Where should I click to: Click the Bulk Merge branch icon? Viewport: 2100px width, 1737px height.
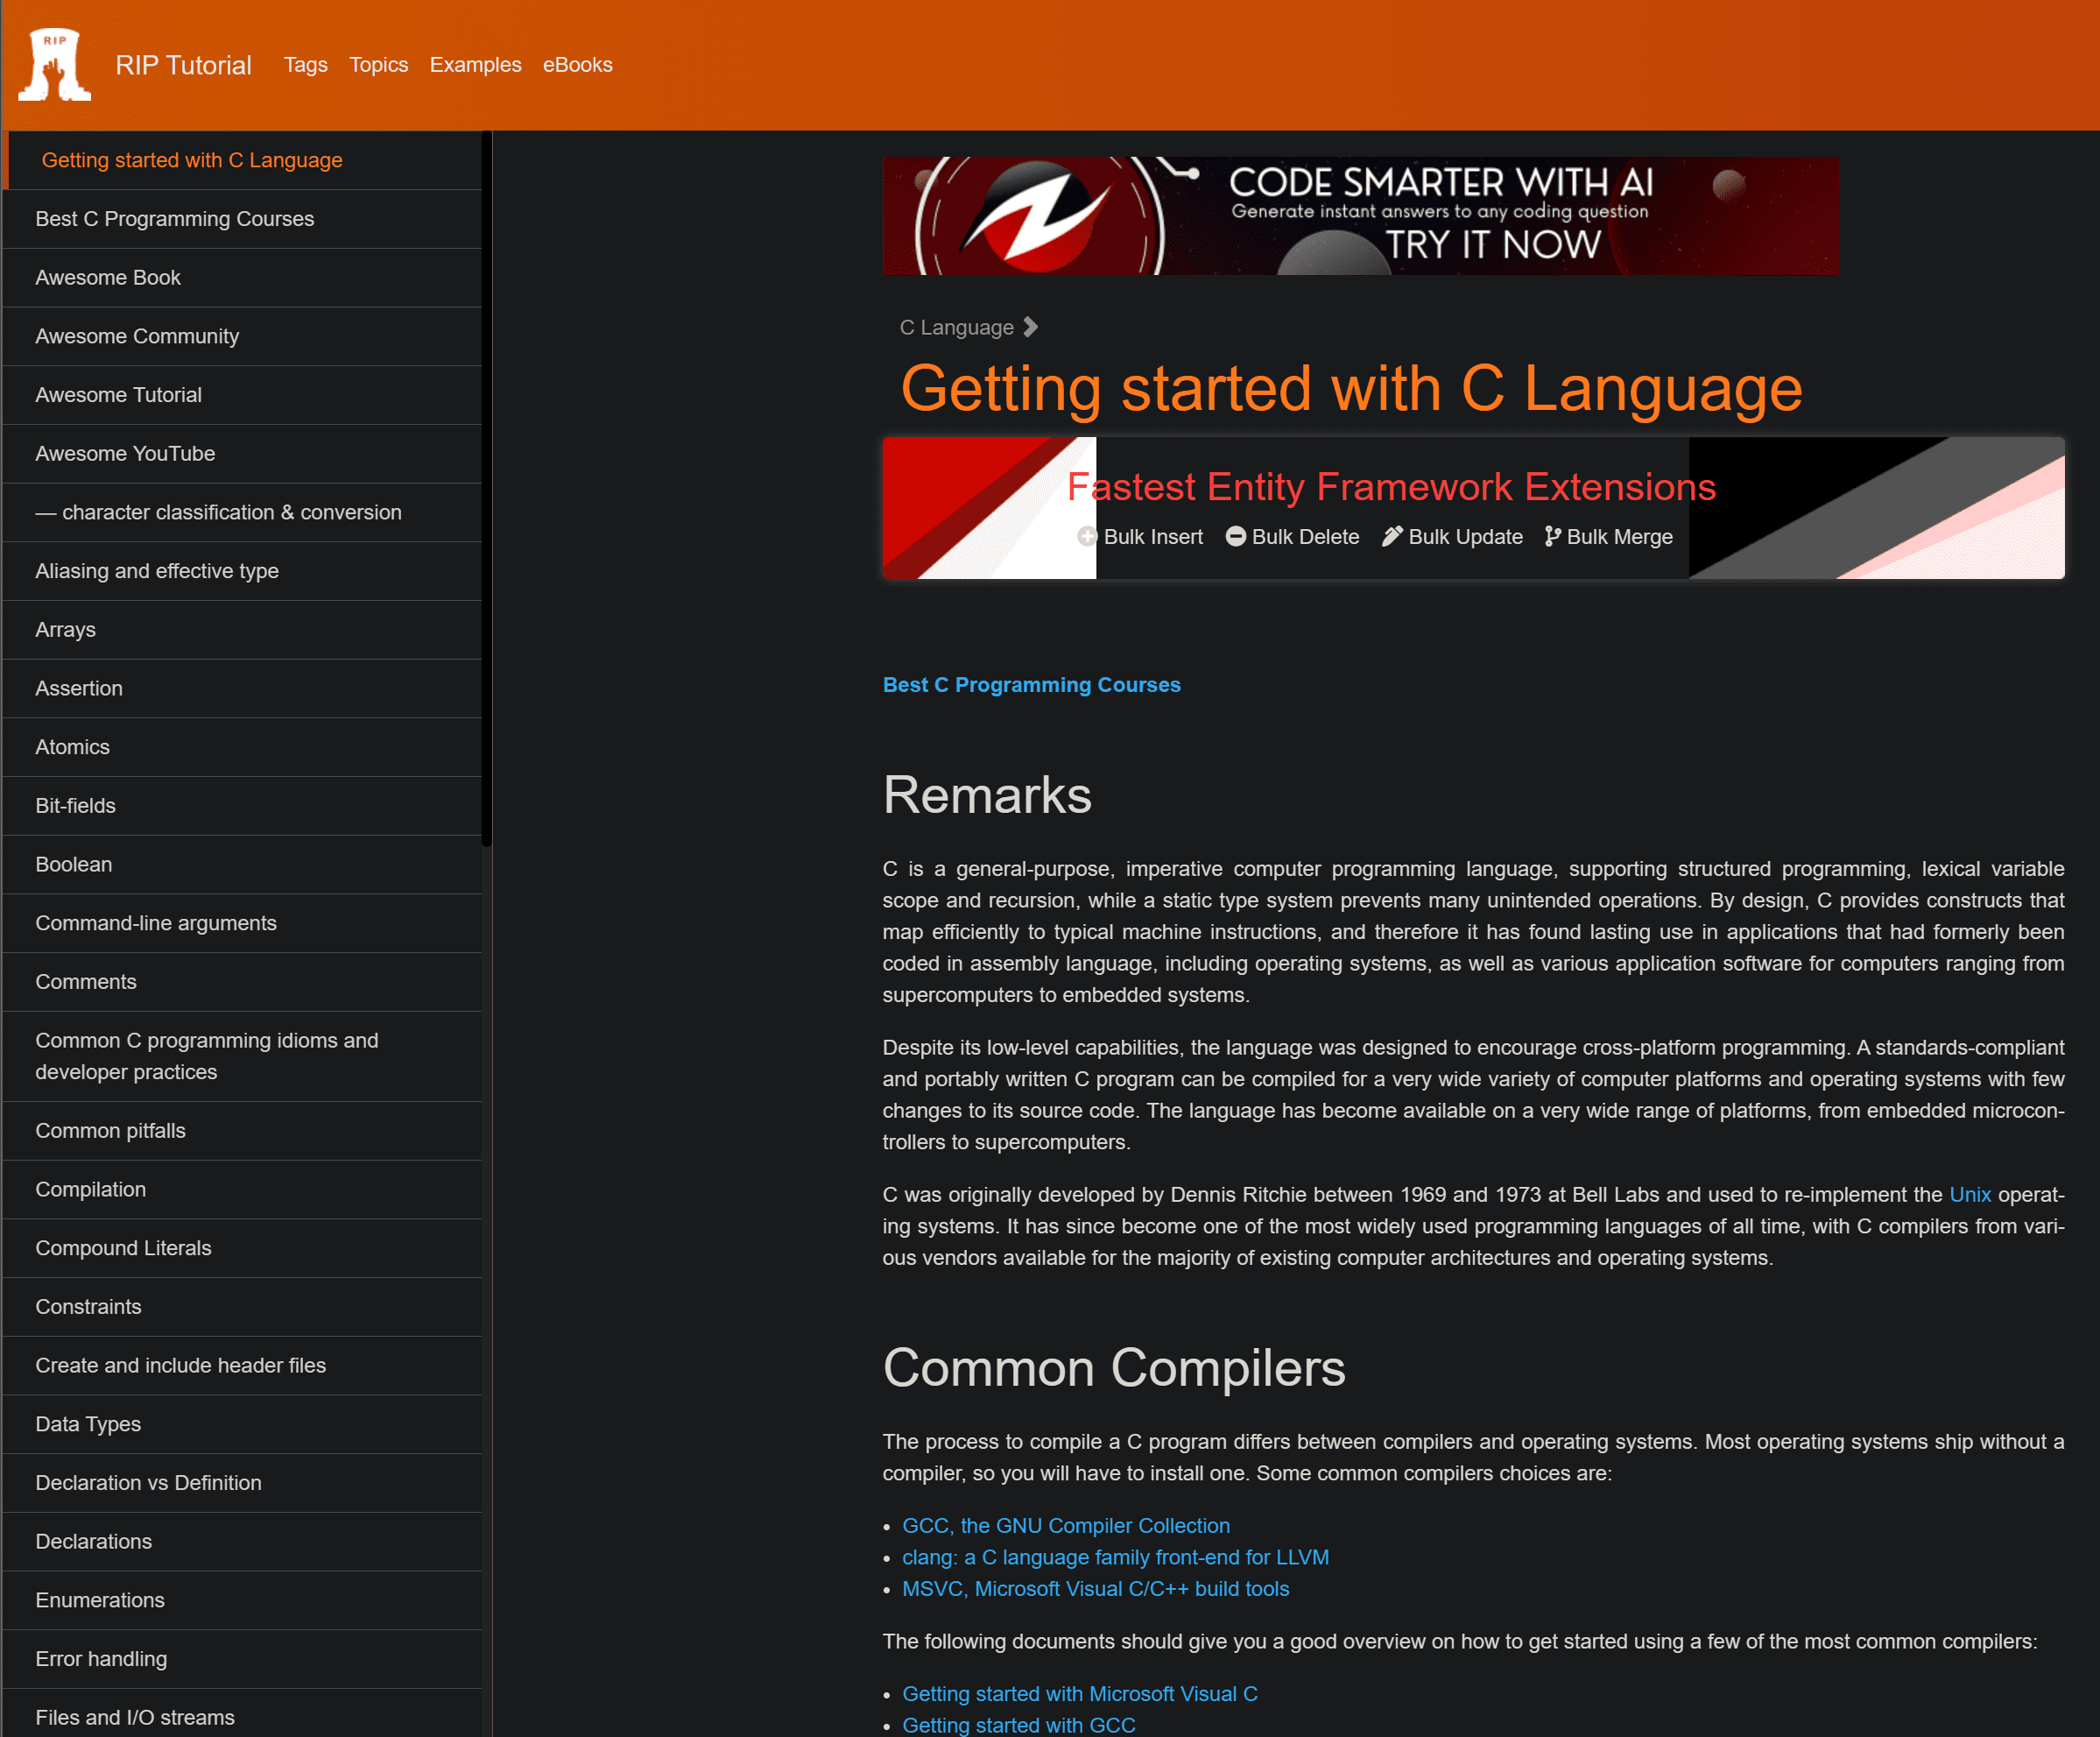coord(1552,537)
